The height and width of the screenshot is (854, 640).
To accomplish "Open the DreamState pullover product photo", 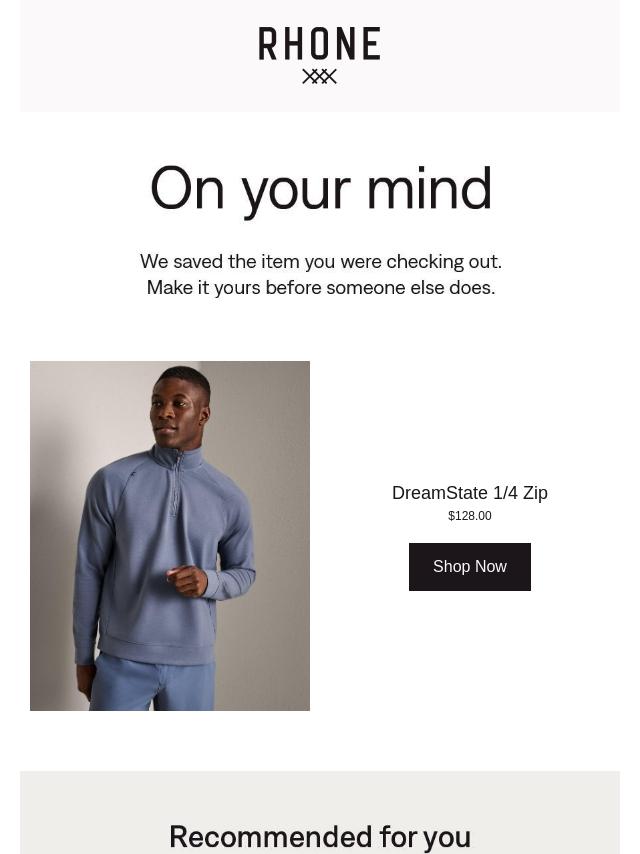I will (170, 535).
